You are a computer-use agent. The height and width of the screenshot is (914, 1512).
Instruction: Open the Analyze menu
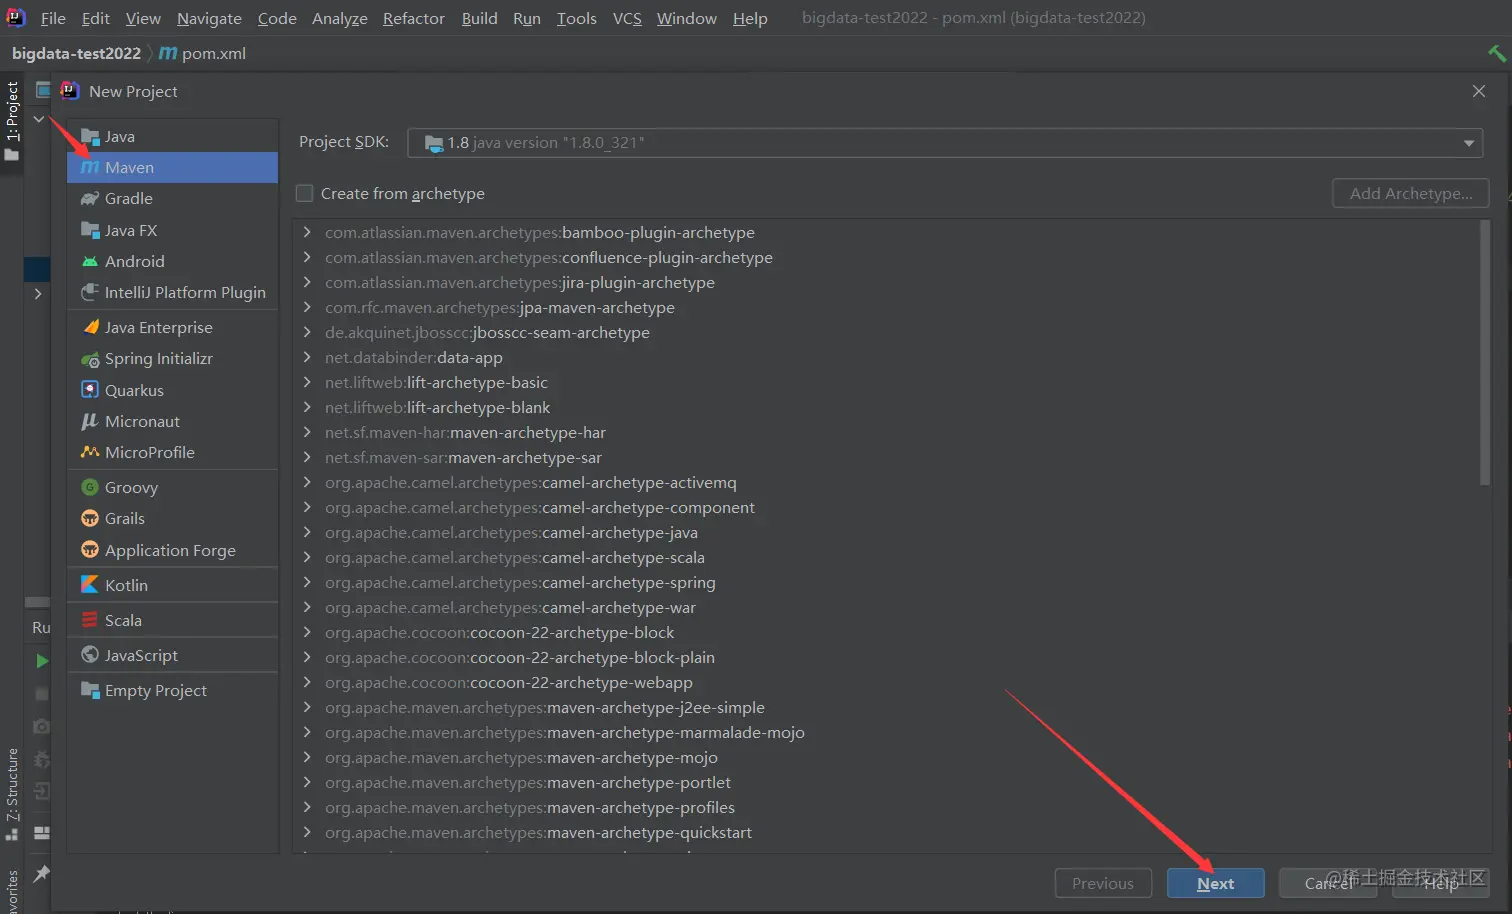340,18
